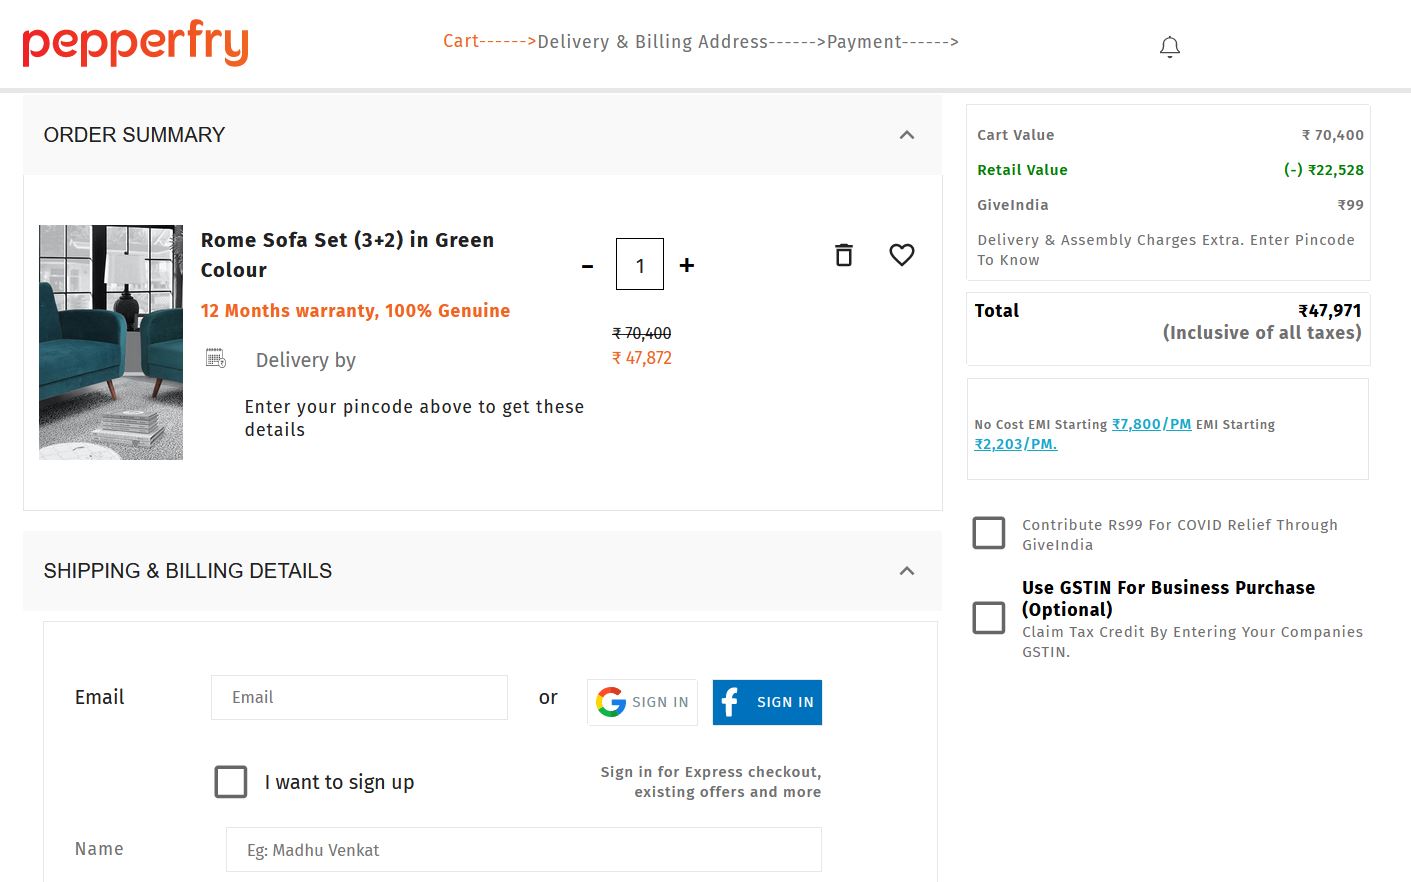Click the 12 Months warranty text
The height and width of the screenshot is (882, 1411).
click(x=355, y=311)
